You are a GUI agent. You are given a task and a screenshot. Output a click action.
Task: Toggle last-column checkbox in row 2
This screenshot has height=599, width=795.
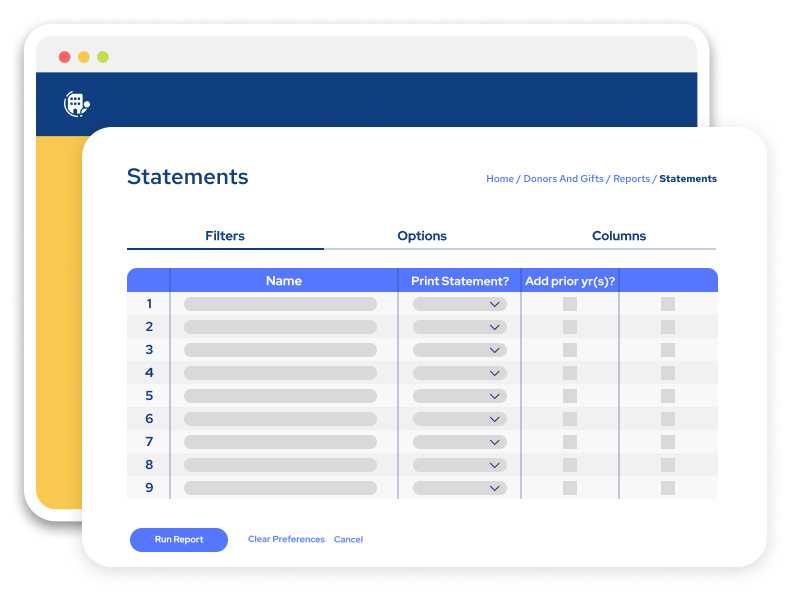[668, 327]
